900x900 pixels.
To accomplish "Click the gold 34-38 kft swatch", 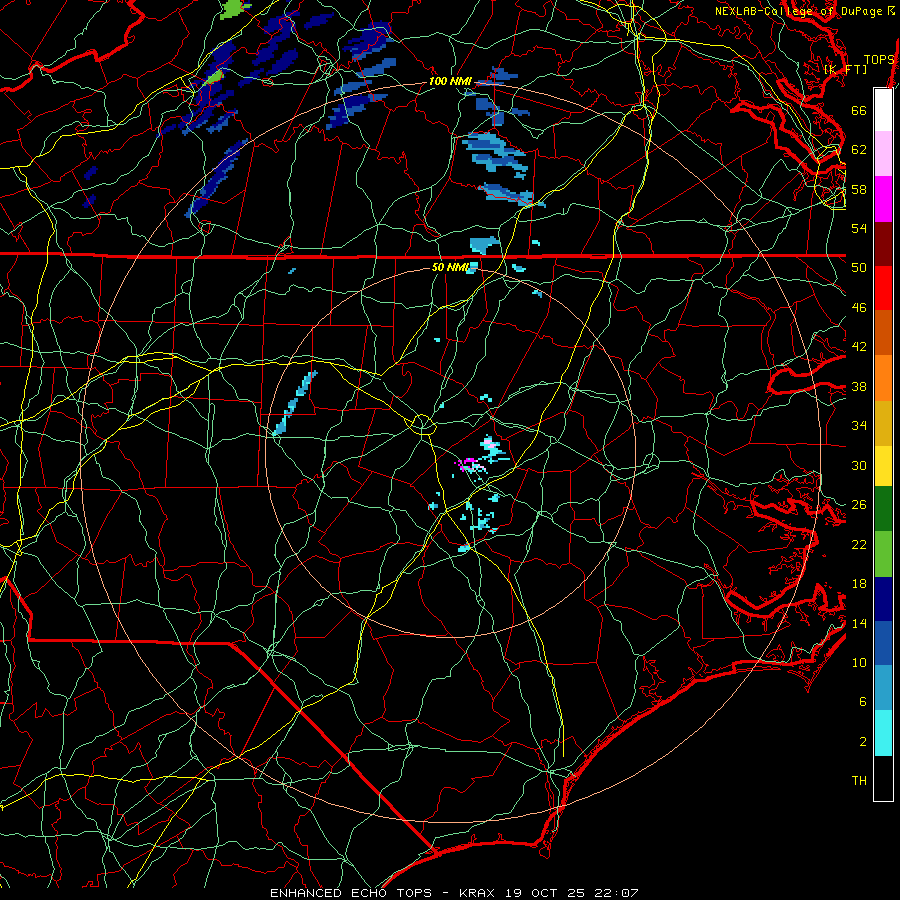I will pos(883,423).
